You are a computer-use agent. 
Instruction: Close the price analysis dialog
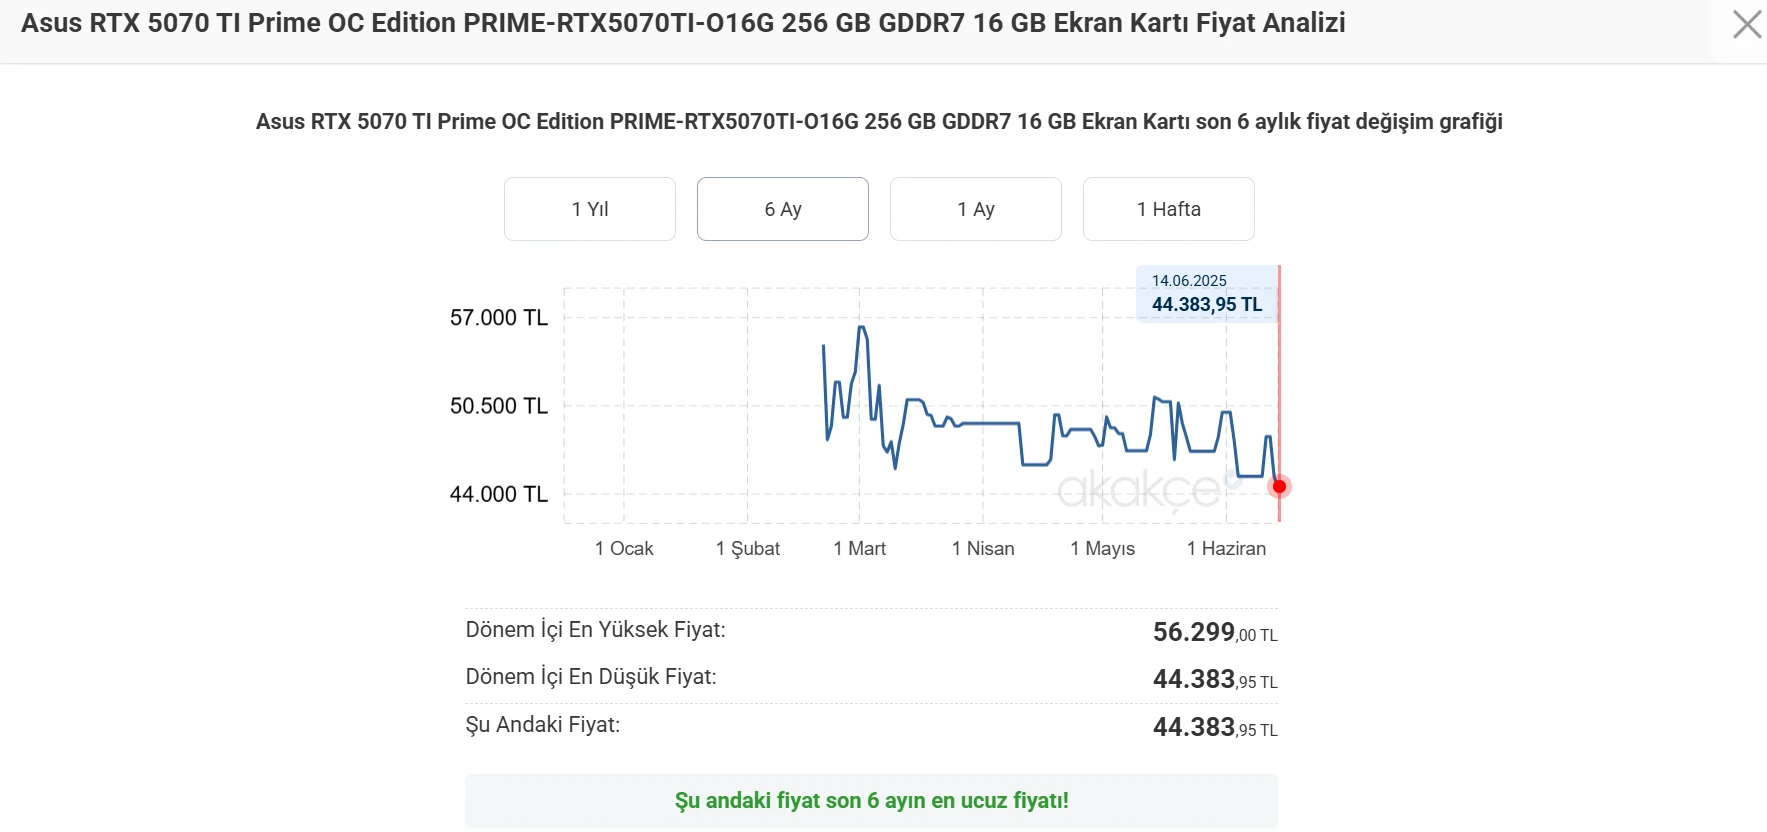point(1746,24)
